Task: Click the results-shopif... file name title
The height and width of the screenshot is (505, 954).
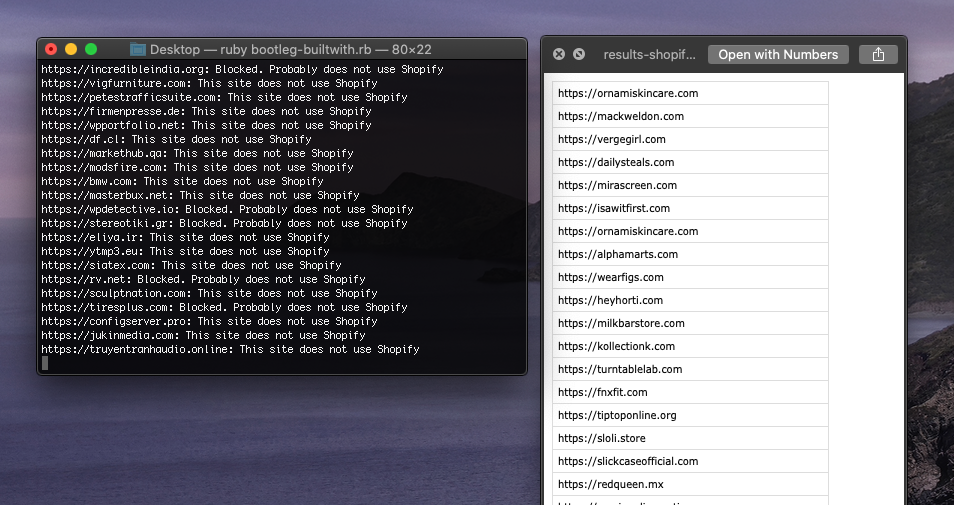Action: click(x=649, y=54)
